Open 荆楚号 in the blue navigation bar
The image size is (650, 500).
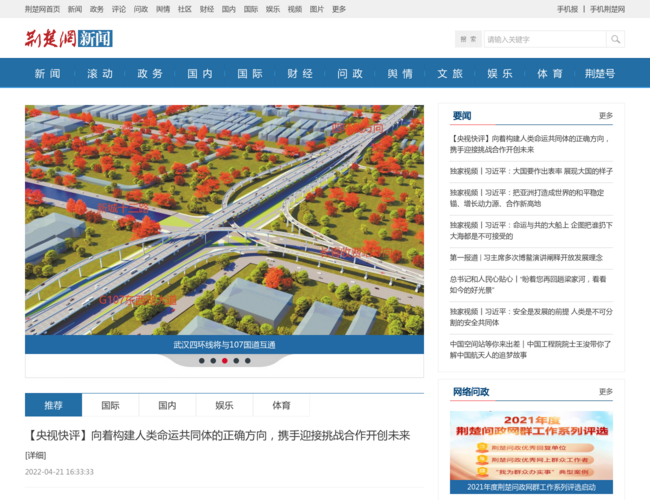click(599, 73)
